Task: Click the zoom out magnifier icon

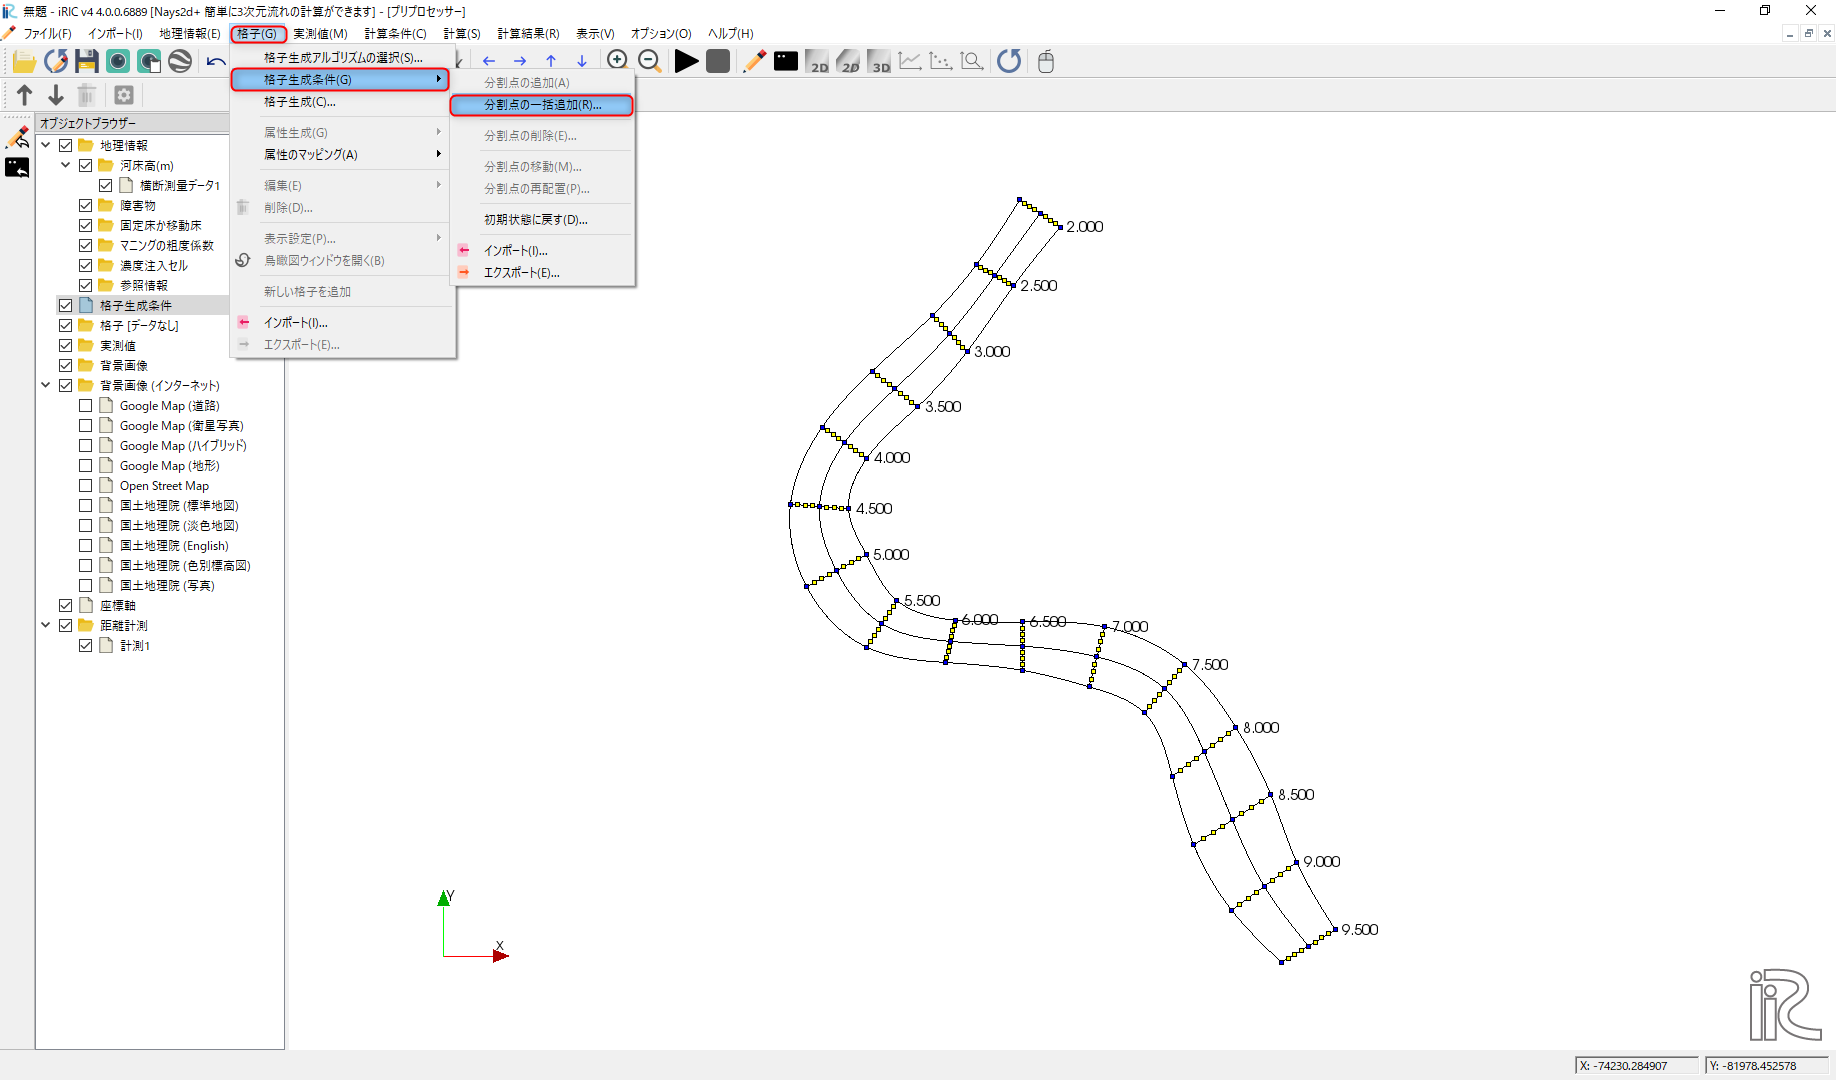Action: coord(649,61)
